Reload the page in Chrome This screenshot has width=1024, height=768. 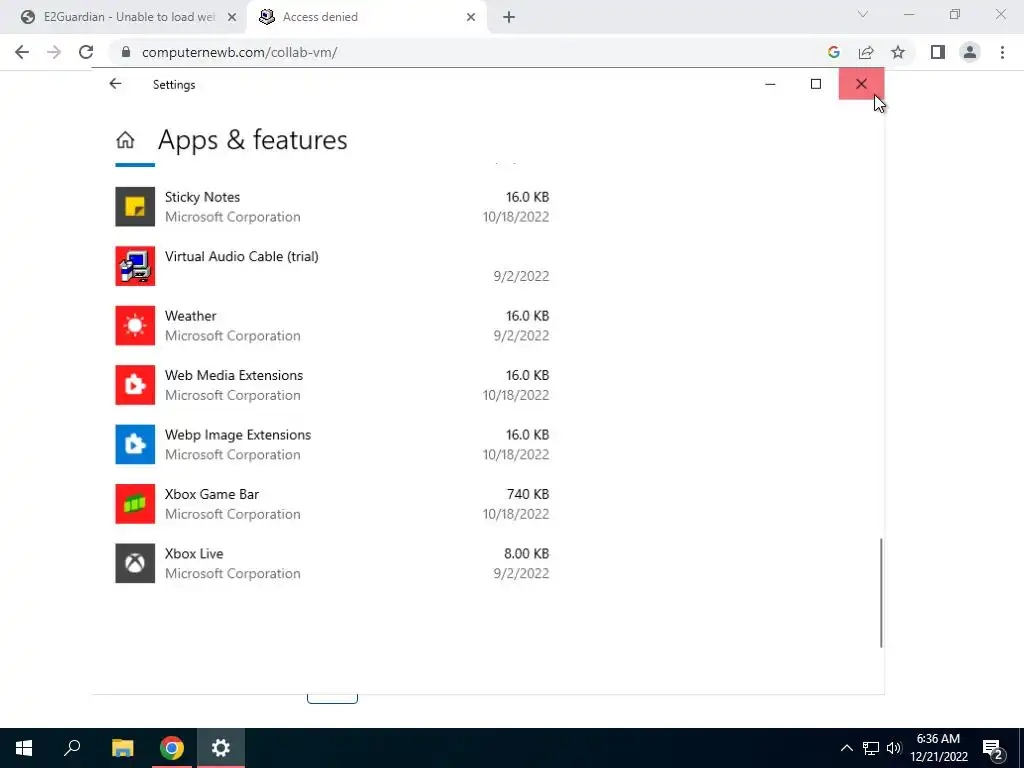[86, 52]
